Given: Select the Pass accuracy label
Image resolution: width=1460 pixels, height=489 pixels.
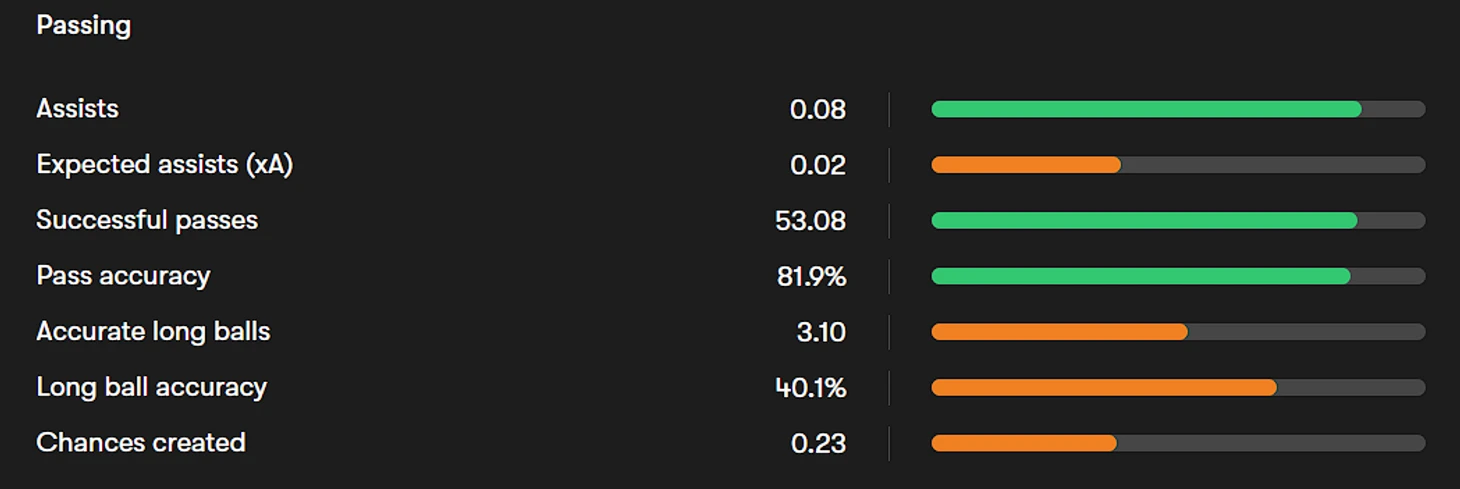Looking at the screenshot, I should (123, 276).
